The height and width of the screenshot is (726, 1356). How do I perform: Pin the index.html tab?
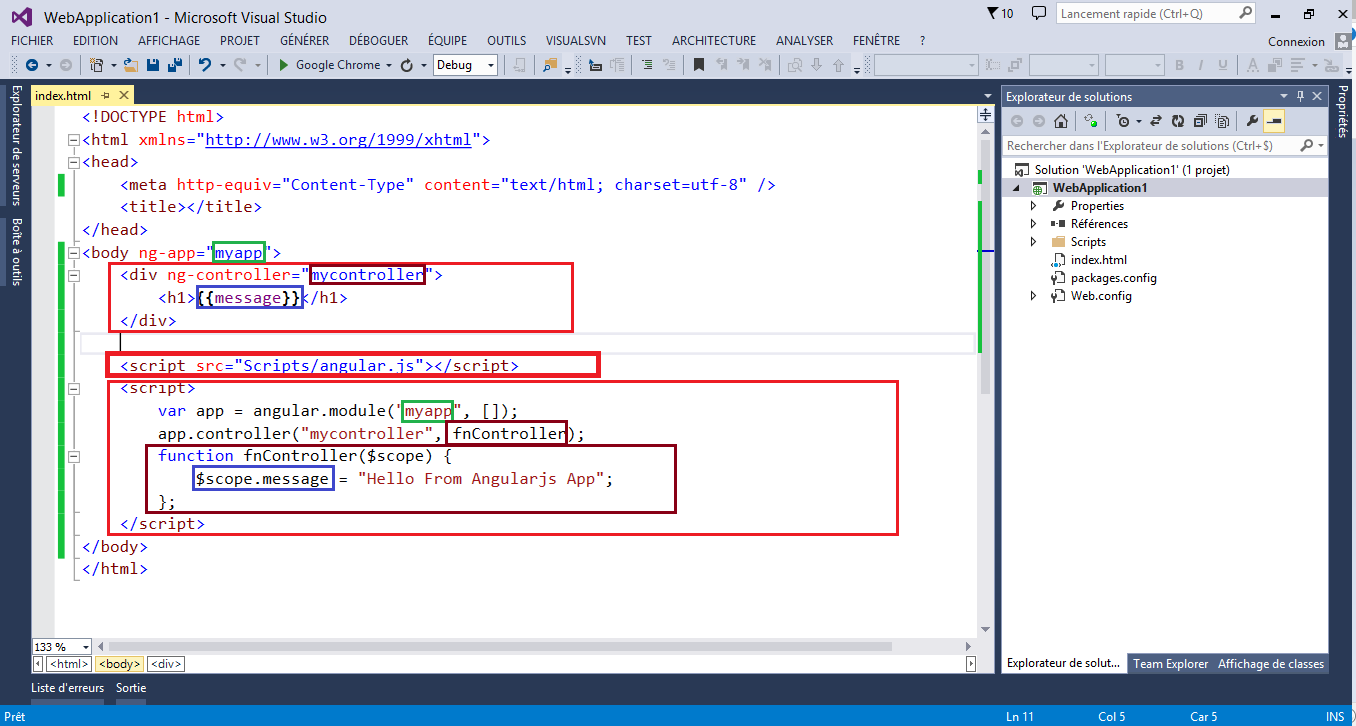[105, 96]
